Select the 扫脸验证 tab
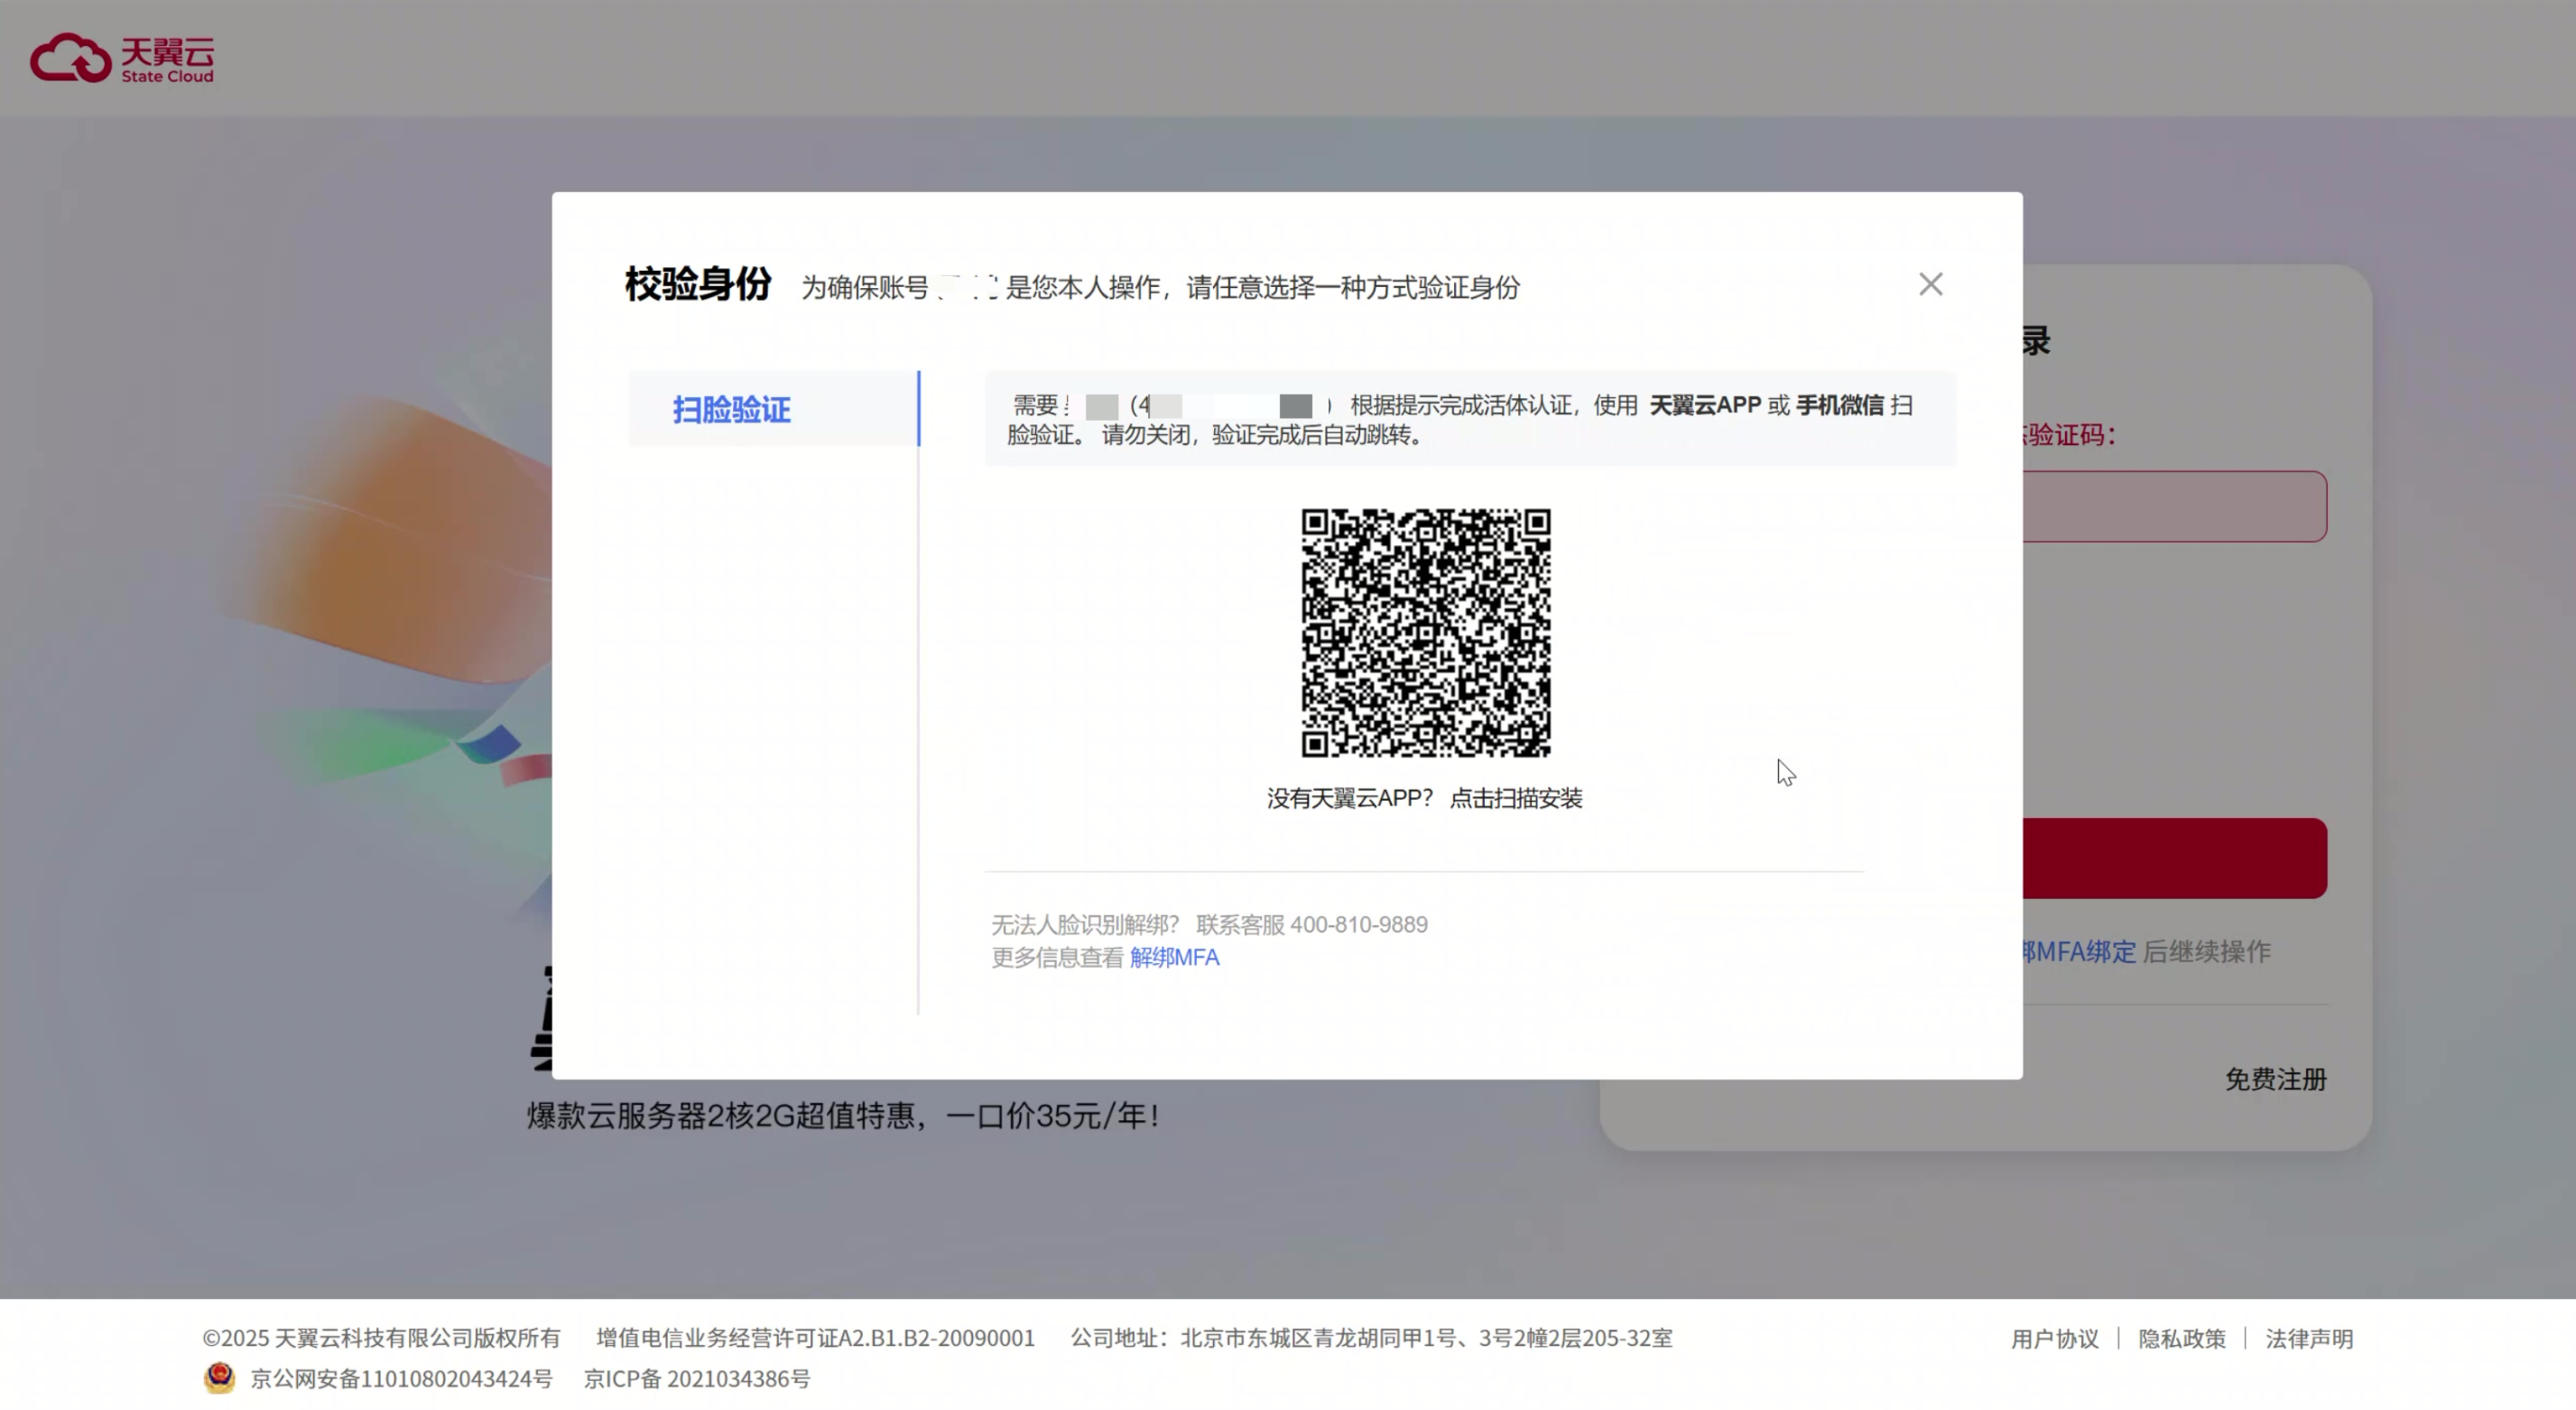Image resolution: width=2576 pixels, height=1410 pixels. (773, 408)
